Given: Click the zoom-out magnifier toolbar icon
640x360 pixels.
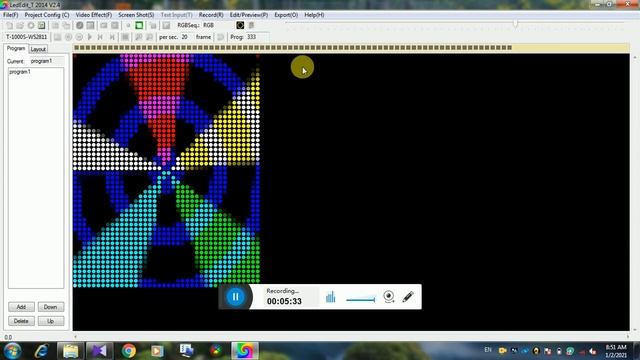Looking at the screenshot, I should 149,37.
